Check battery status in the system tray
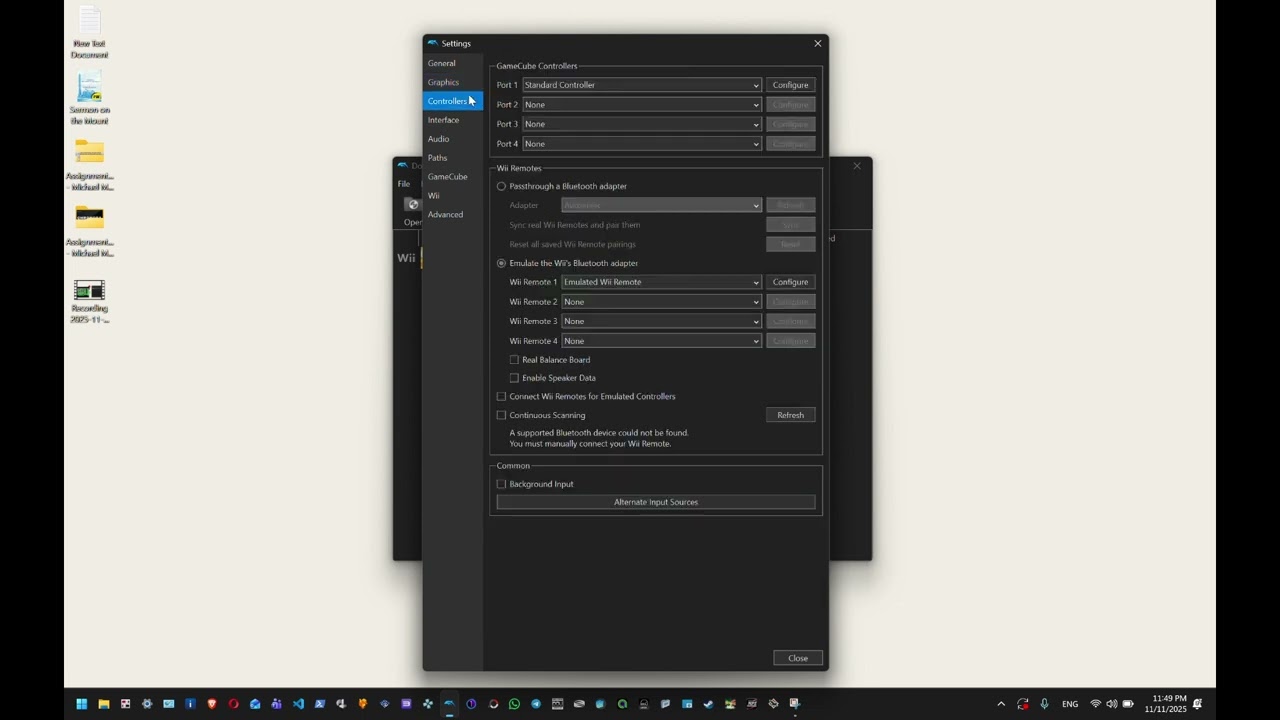This screenshot has width=1280, height=720. (x=1128, y=704)
